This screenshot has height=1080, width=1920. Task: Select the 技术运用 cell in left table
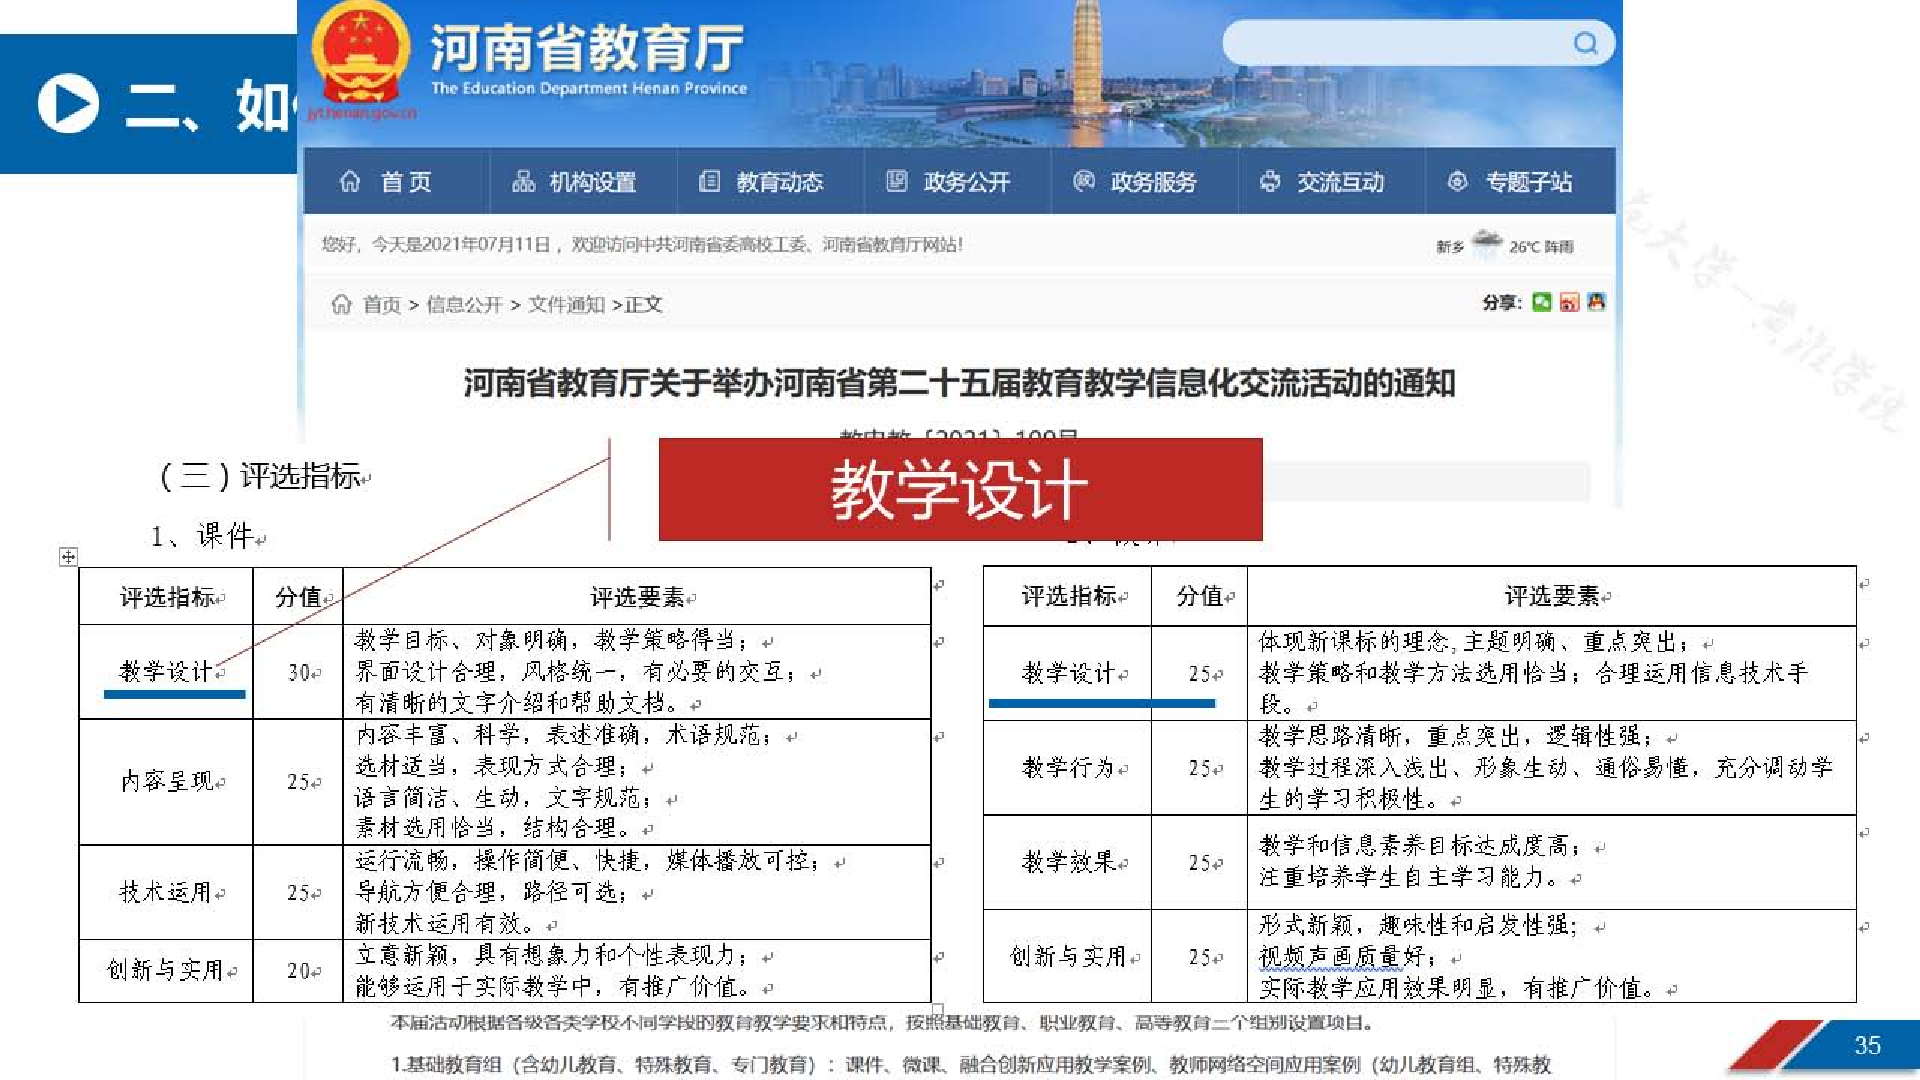click(166, 892)
